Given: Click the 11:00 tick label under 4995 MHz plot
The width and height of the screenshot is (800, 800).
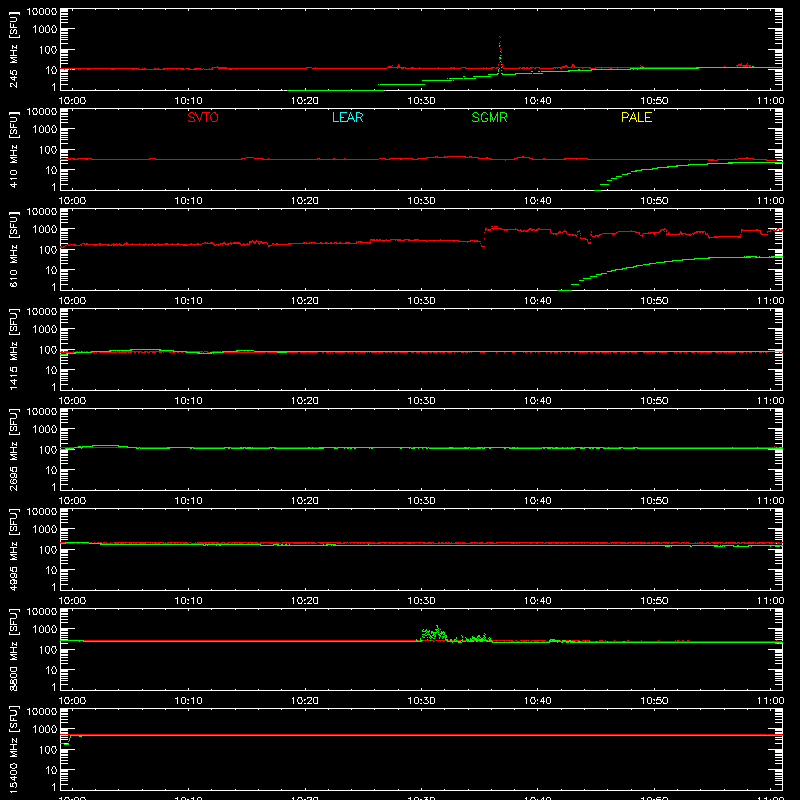Looking at the screenshot, I should pyautogui.click(x=770, y=601).
